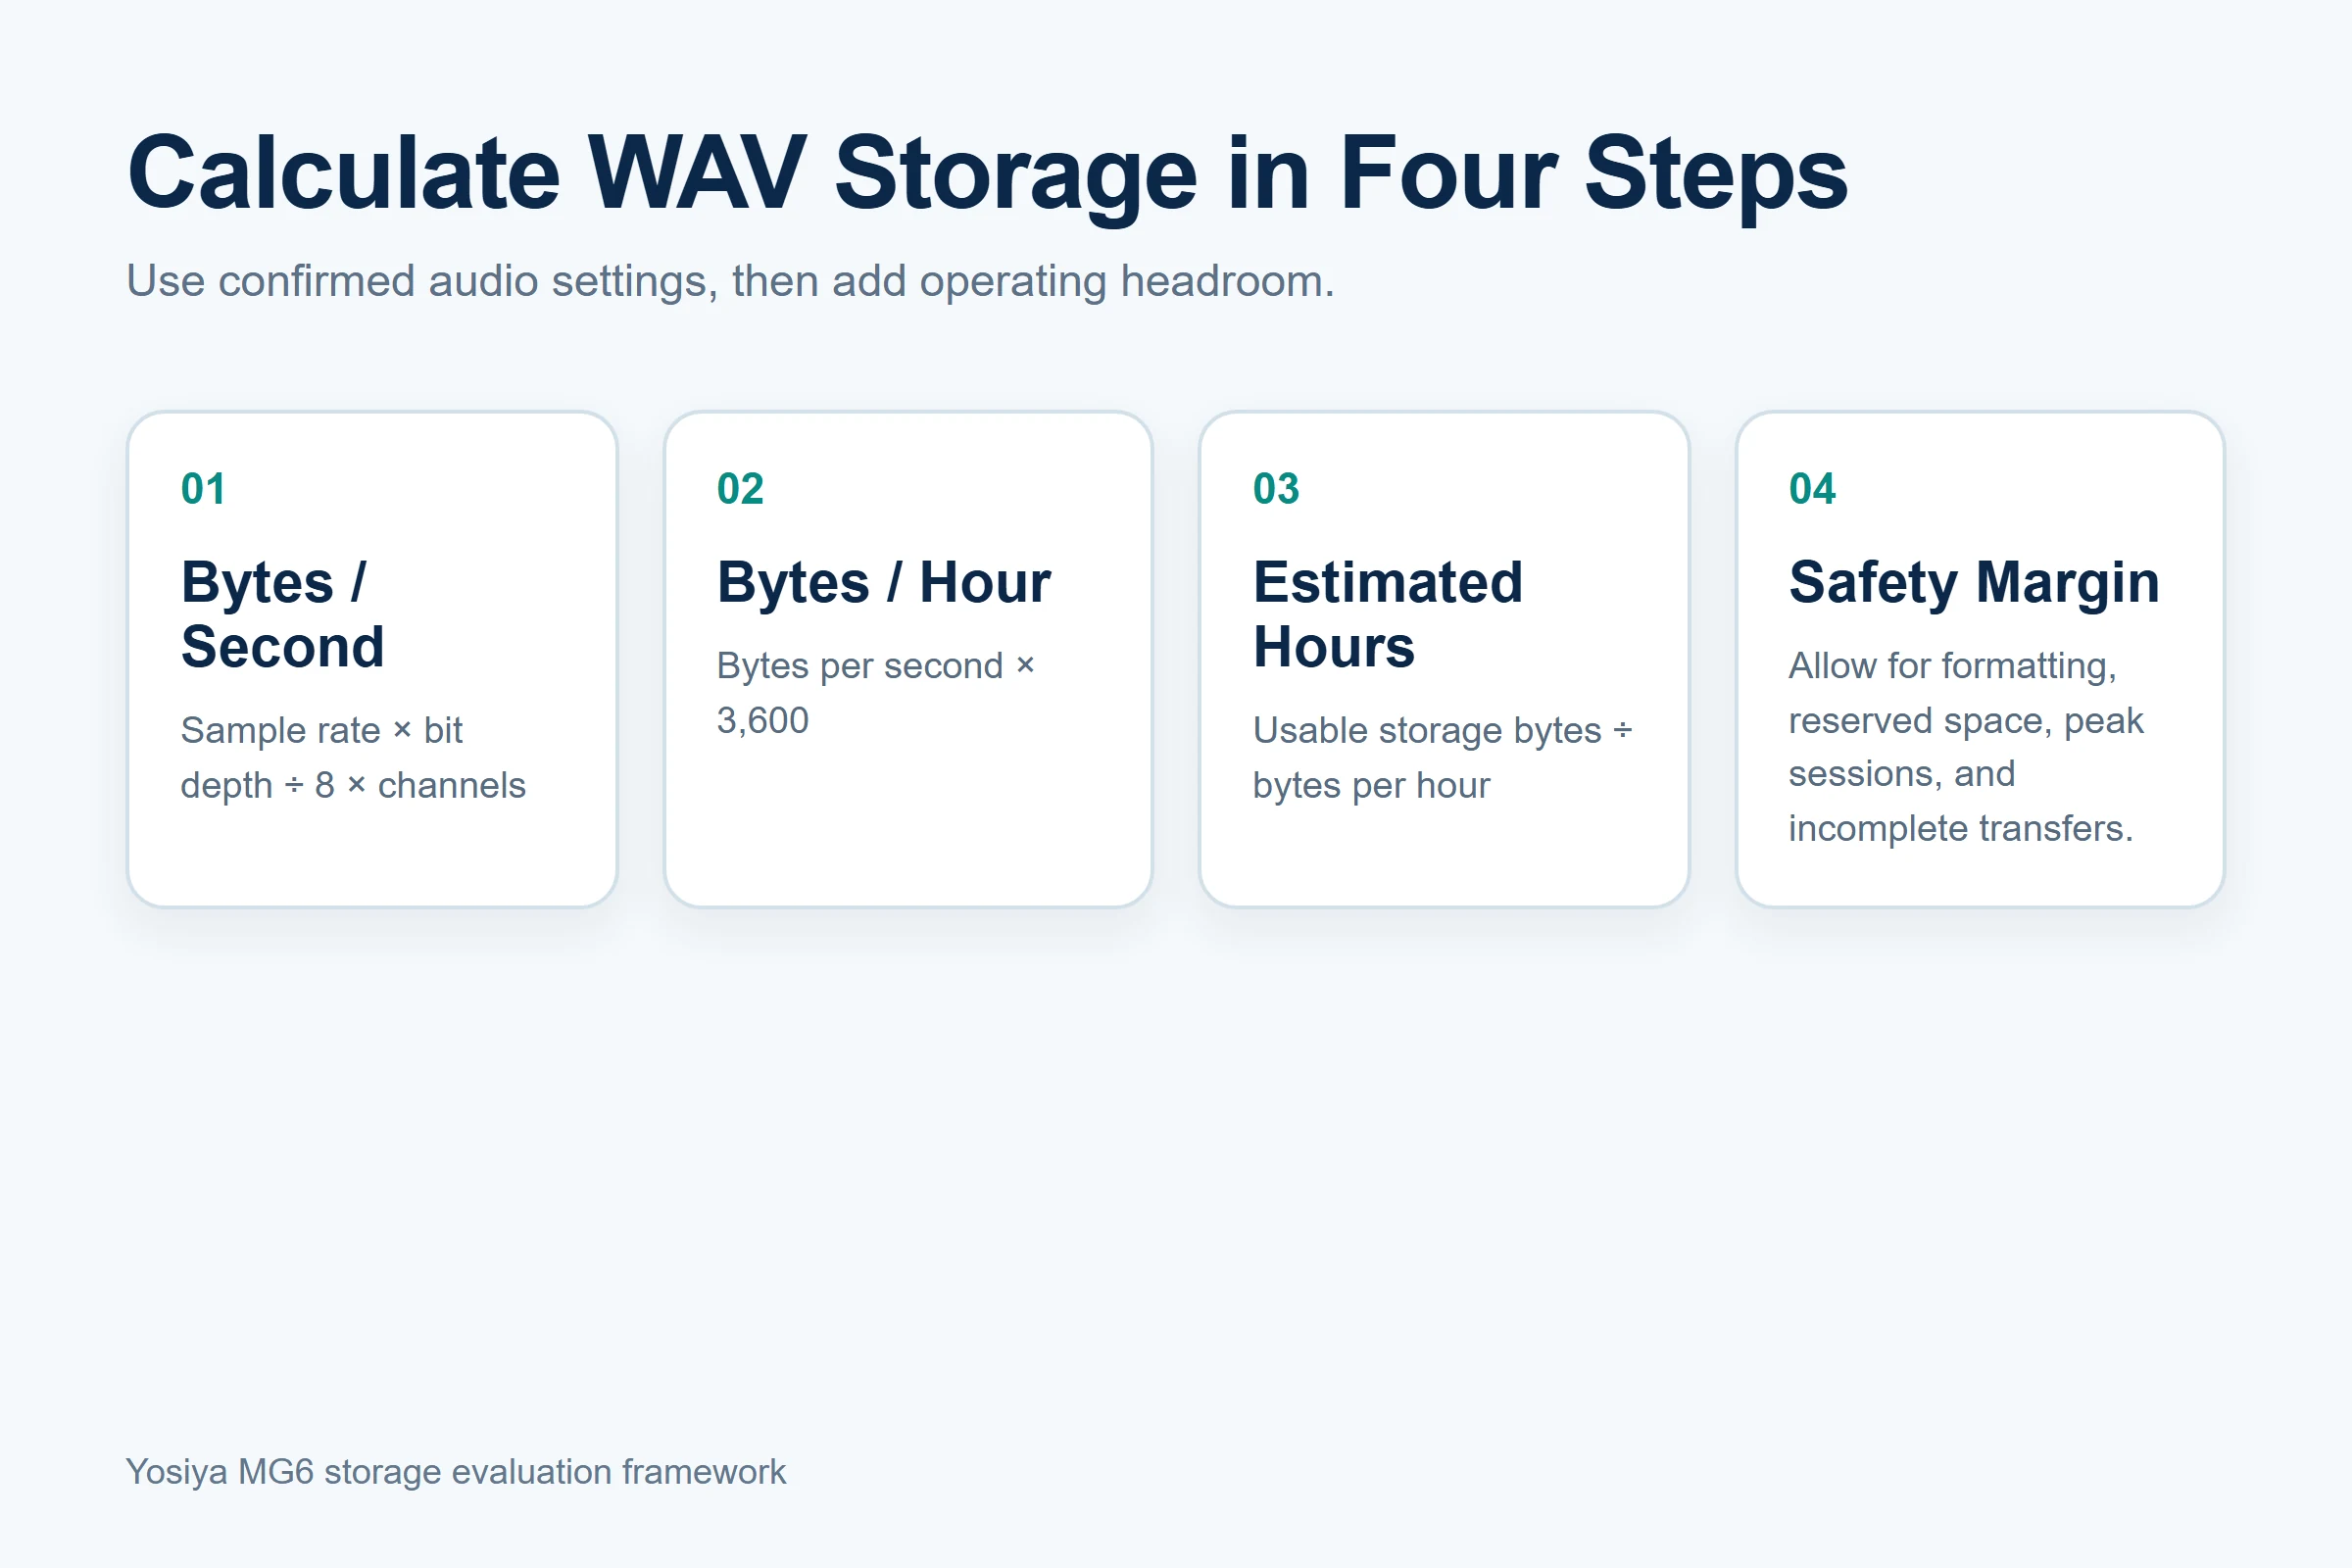Click 'Bytes per second × 3,600' text
Image resolution: width=2352 pixels, height=1568 pixels.
(x=876, y=693)
